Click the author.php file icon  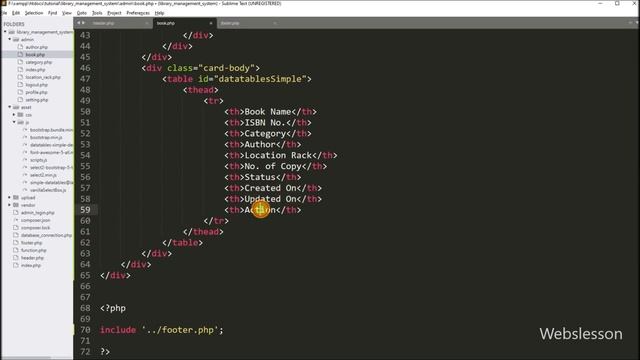coord(20,47)
